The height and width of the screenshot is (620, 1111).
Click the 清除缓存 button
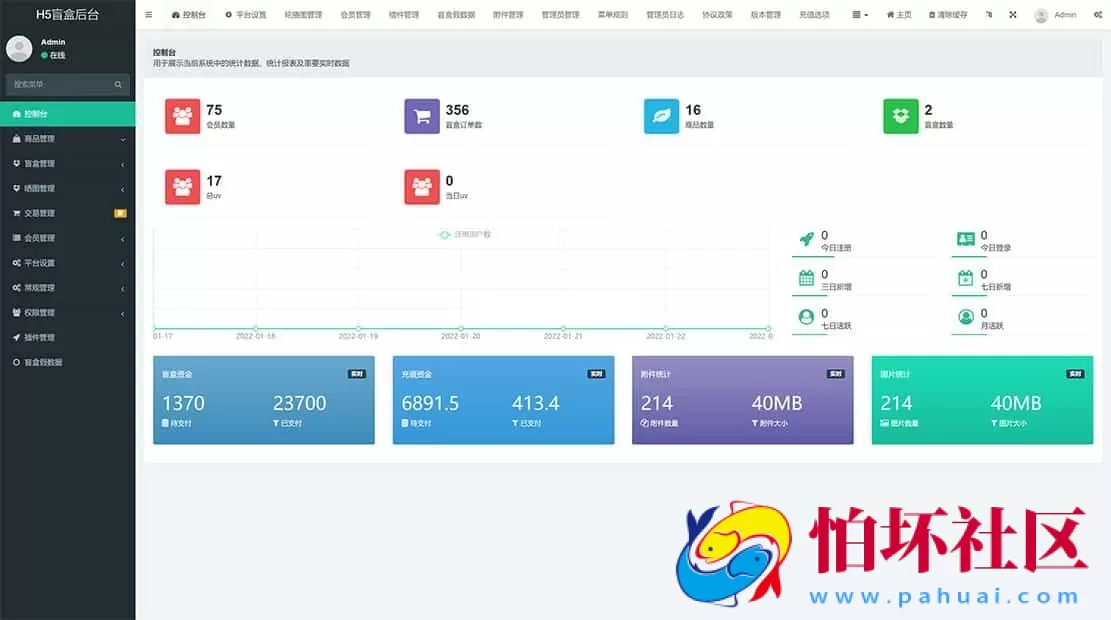[950, 14]
